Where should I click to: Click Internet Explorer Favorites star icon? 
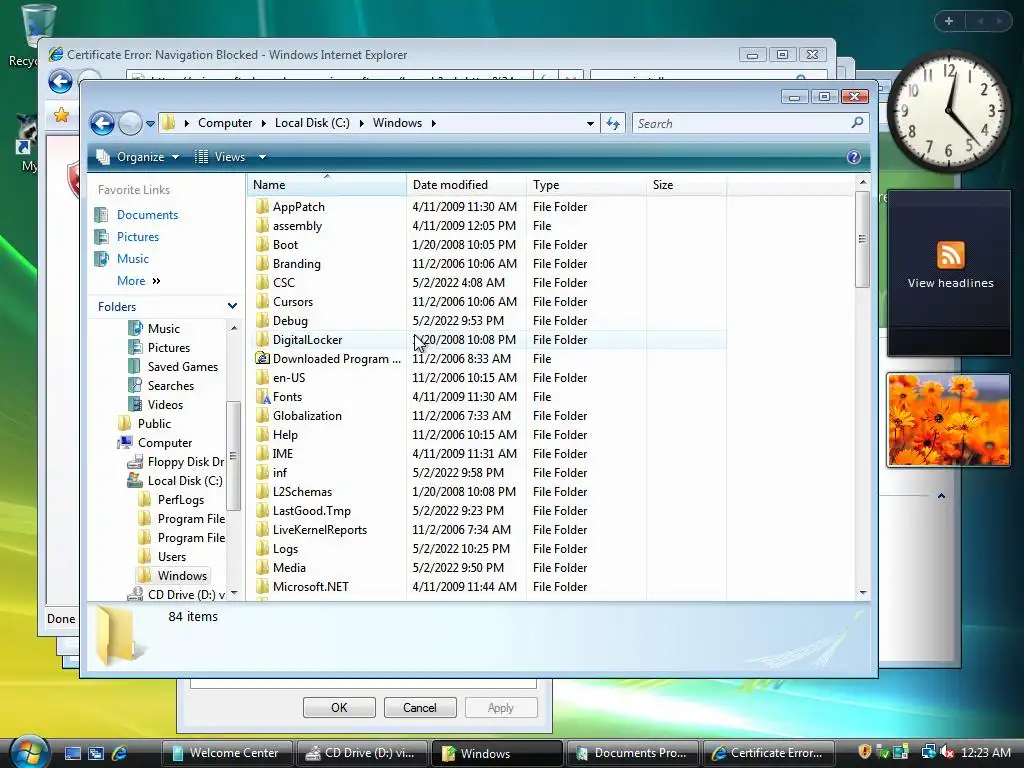pos(61,116)
